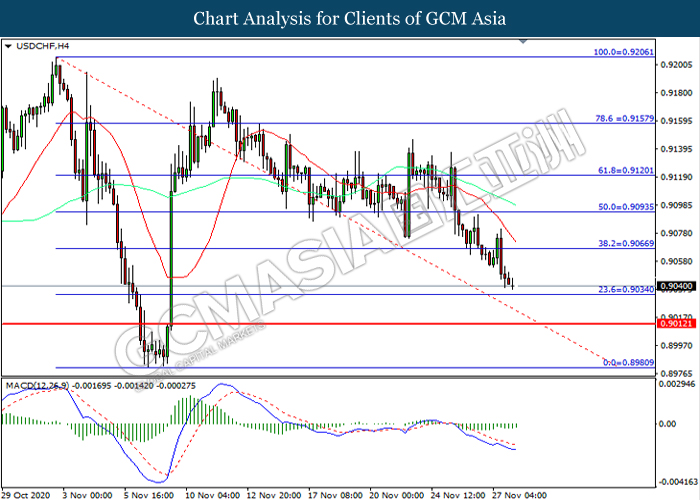
Task: Click price axis value 0.90985
Action: [x=676, y=205]
